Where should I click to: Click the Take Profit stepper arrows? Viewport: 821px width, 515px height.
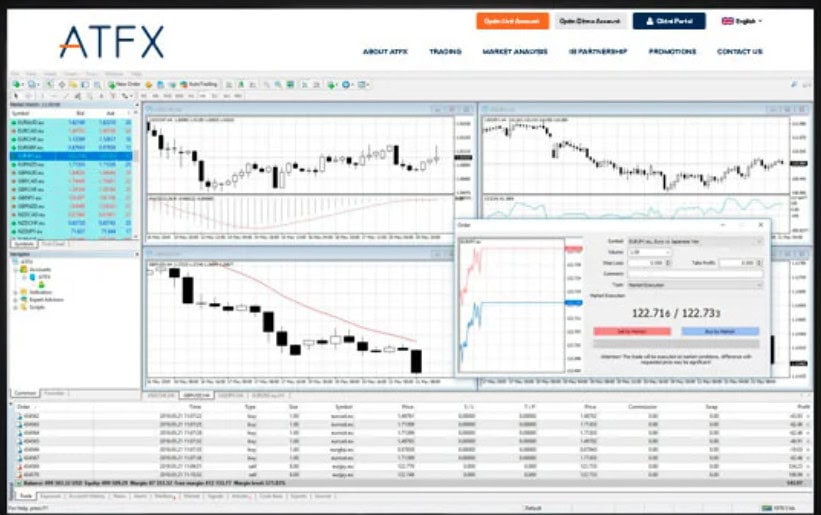point(760,263)
